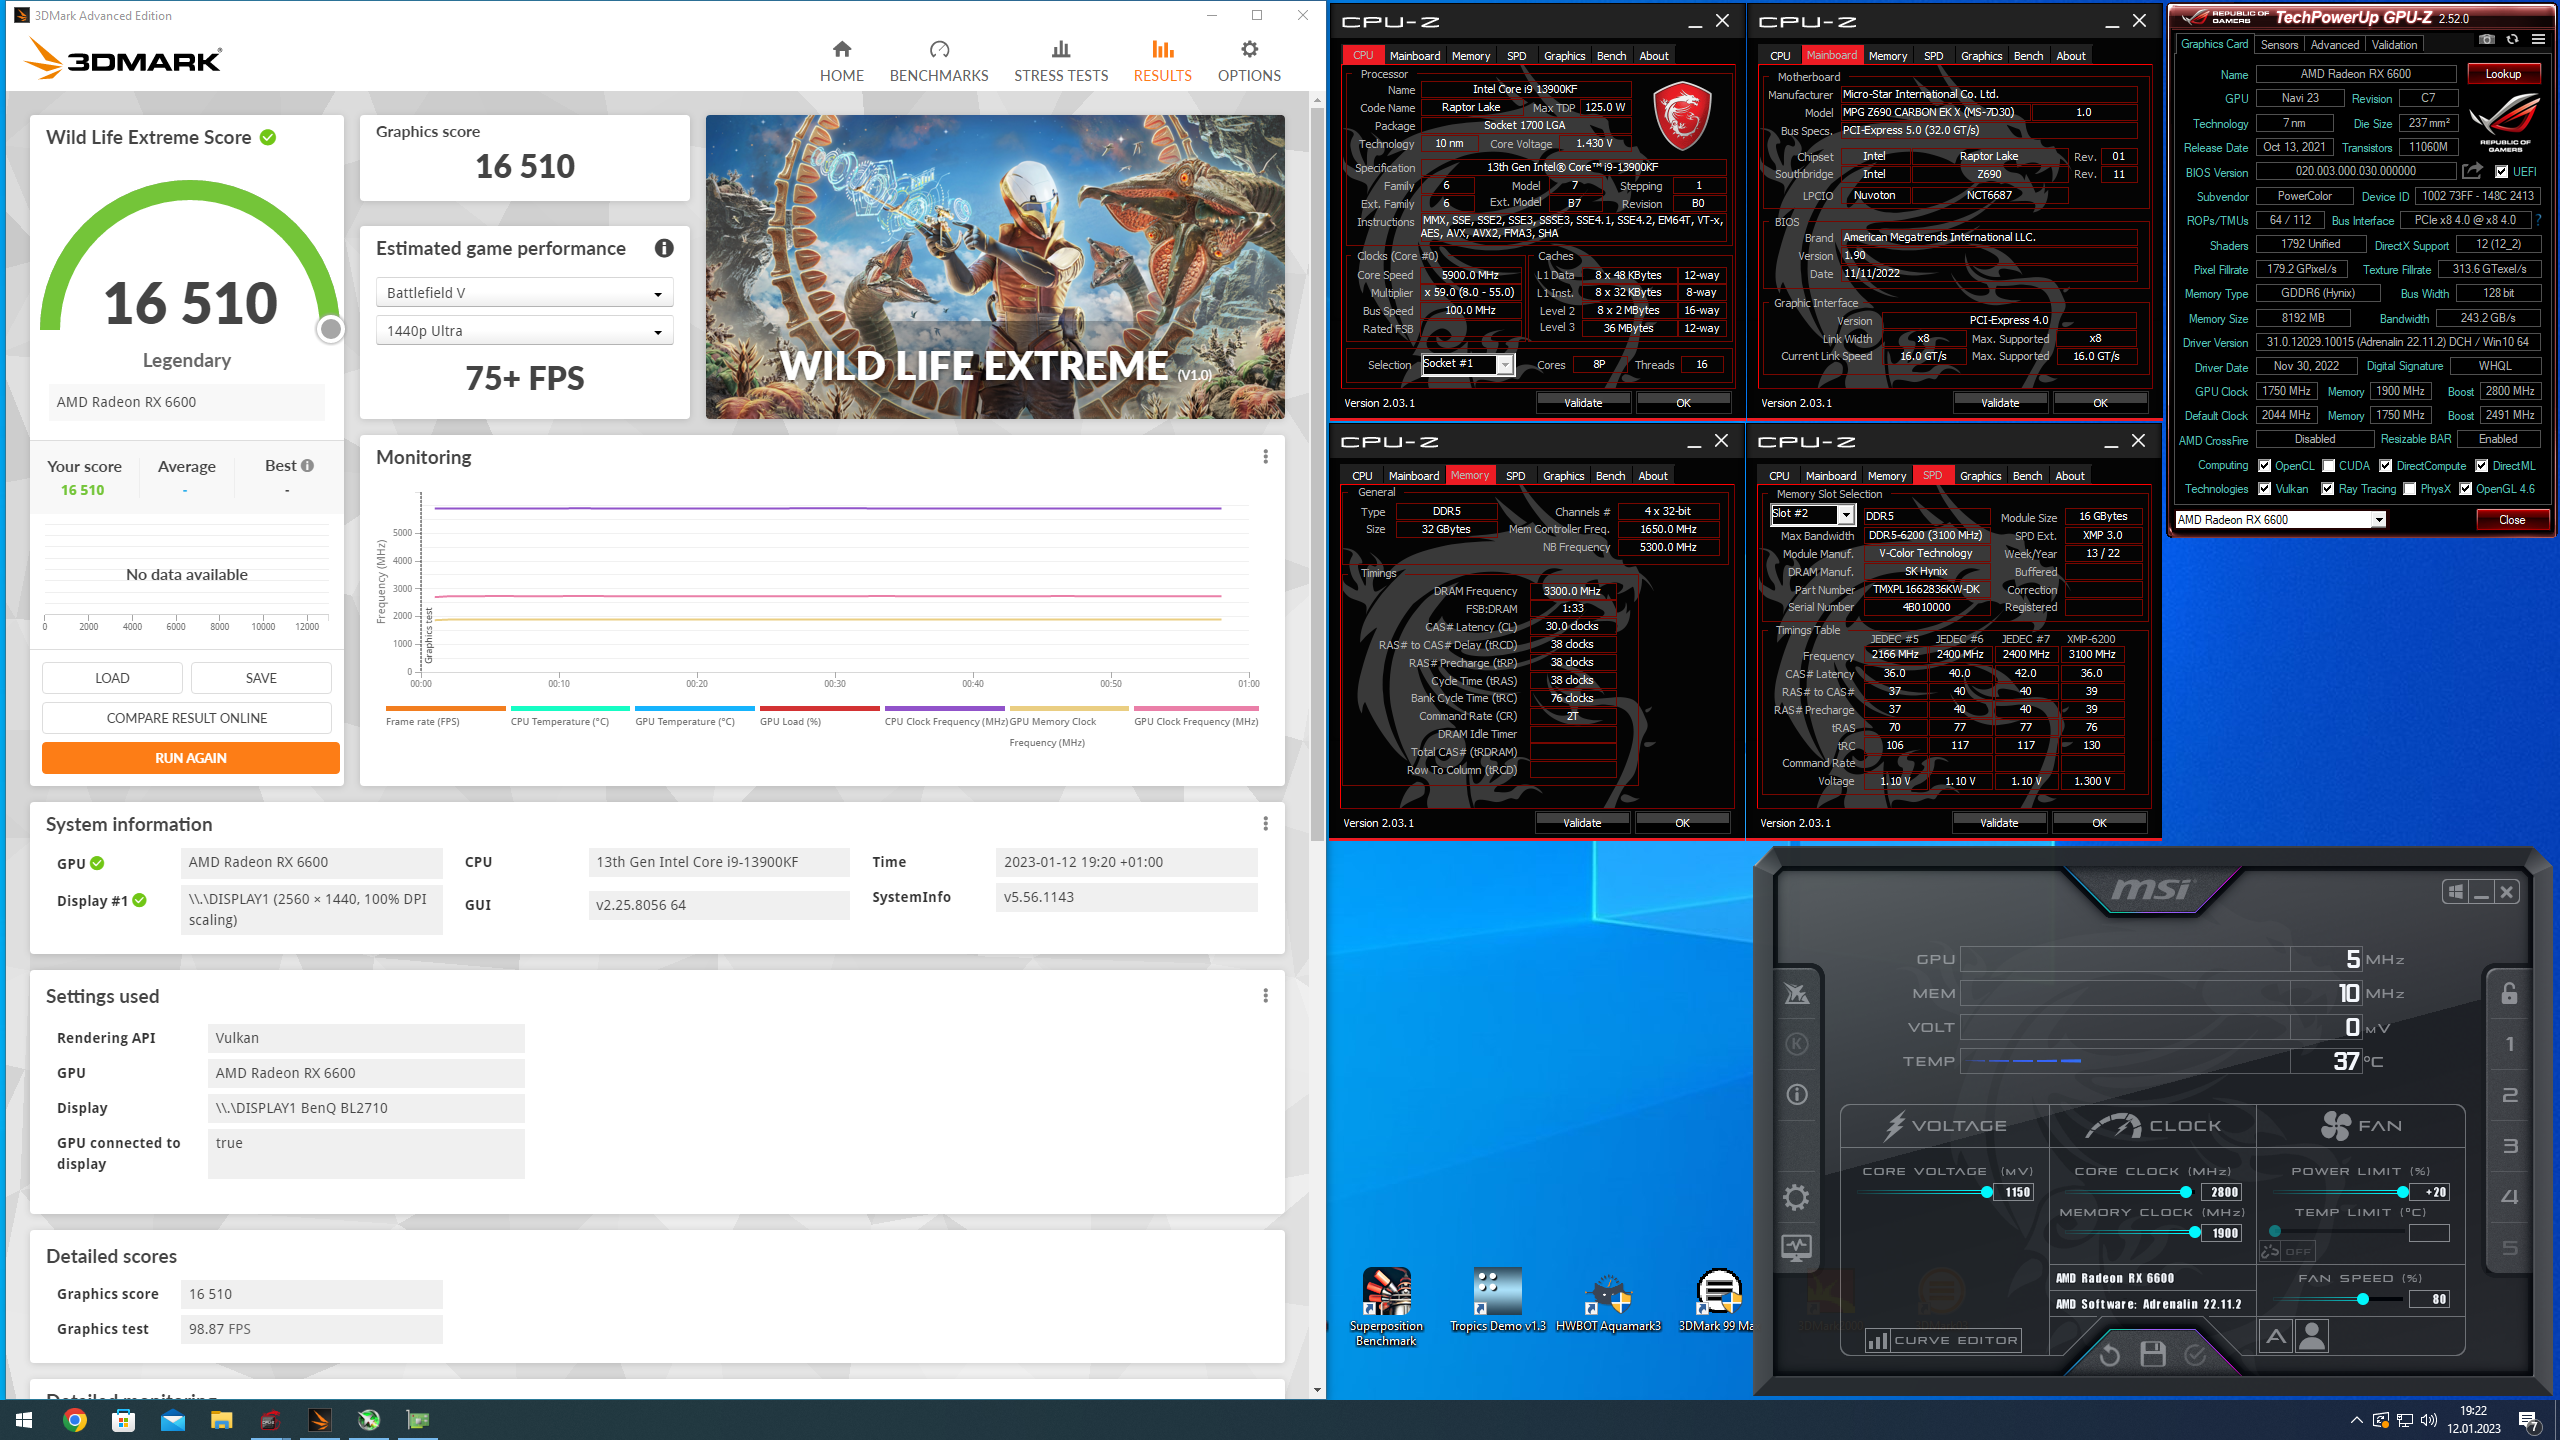Open 3DMark Options gear
2560x1440 pixels.
click(1249, 61)
